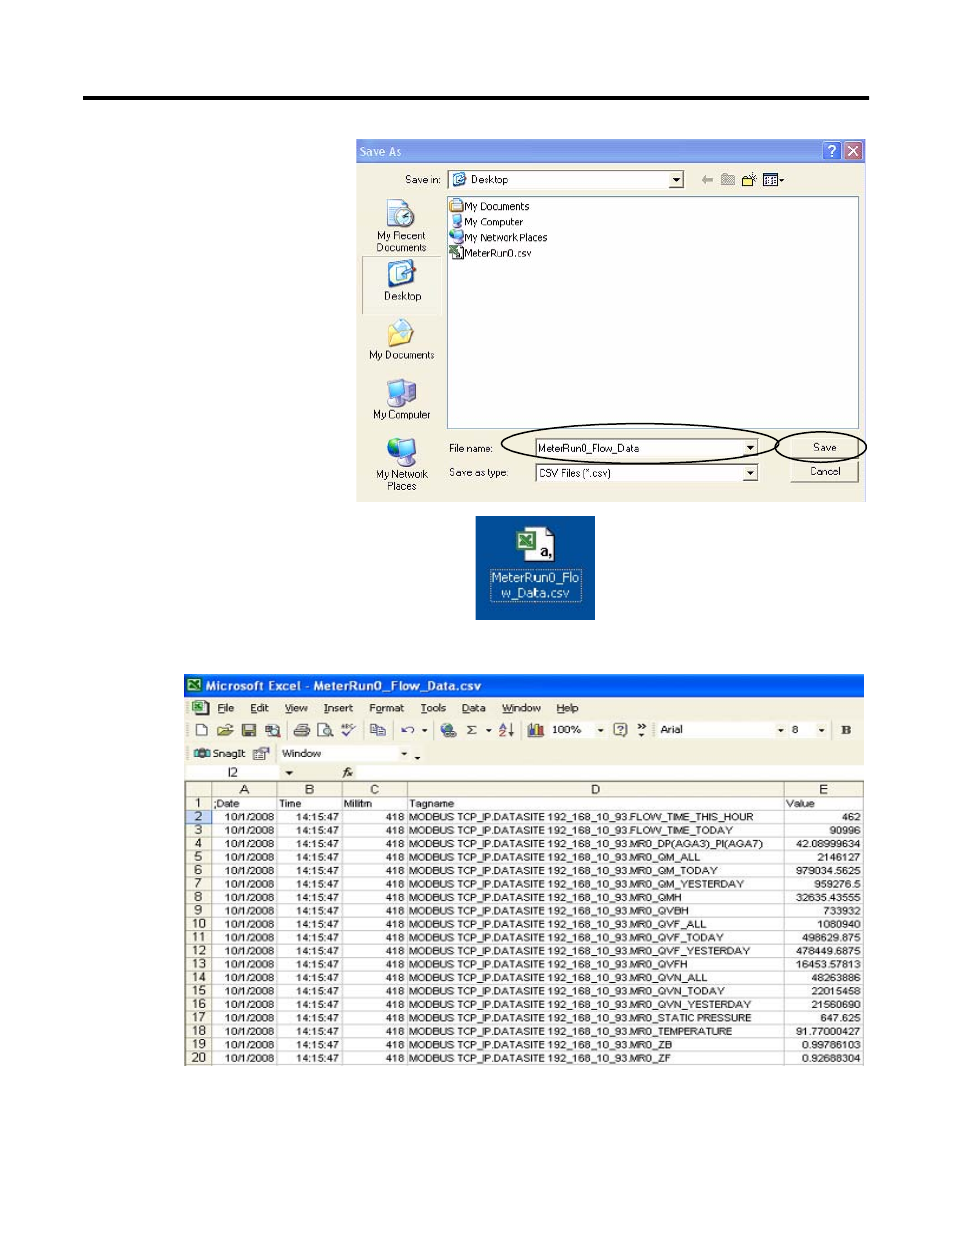The image size is (954, 1235).
Task: Select My Recent Documents in places bar
Action: tap(401, 226)
